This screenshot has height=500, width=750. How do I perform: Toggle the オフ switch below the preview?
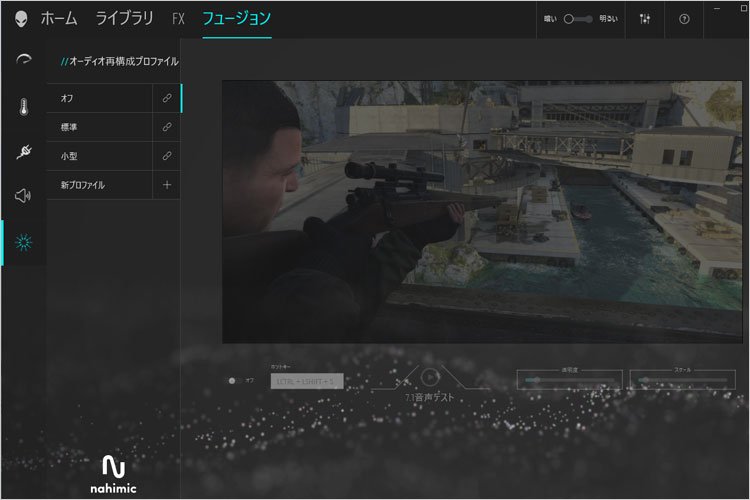234,380
